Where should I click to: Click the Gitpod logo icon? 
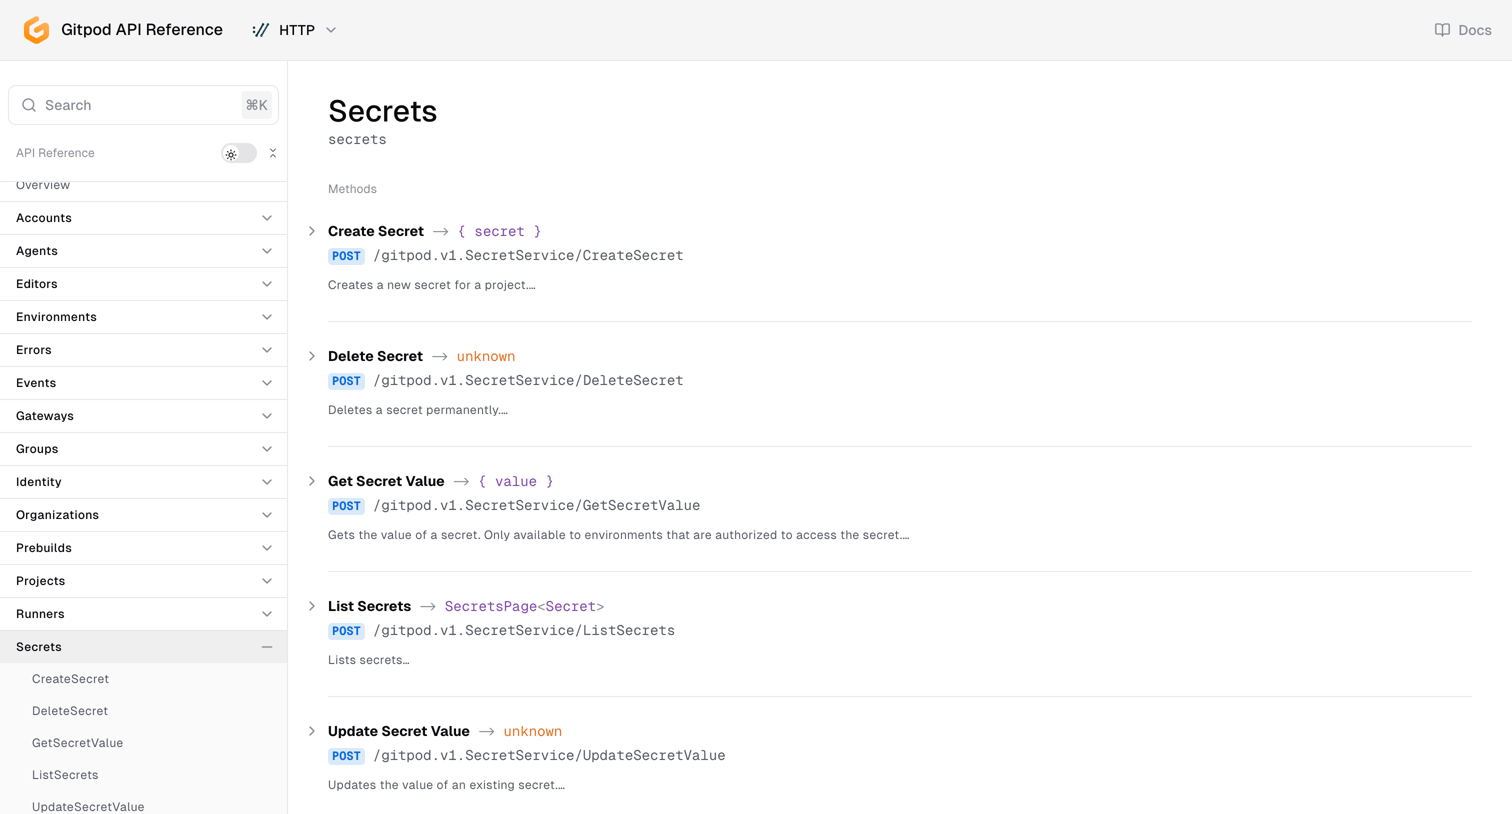[x=36, y=30]
